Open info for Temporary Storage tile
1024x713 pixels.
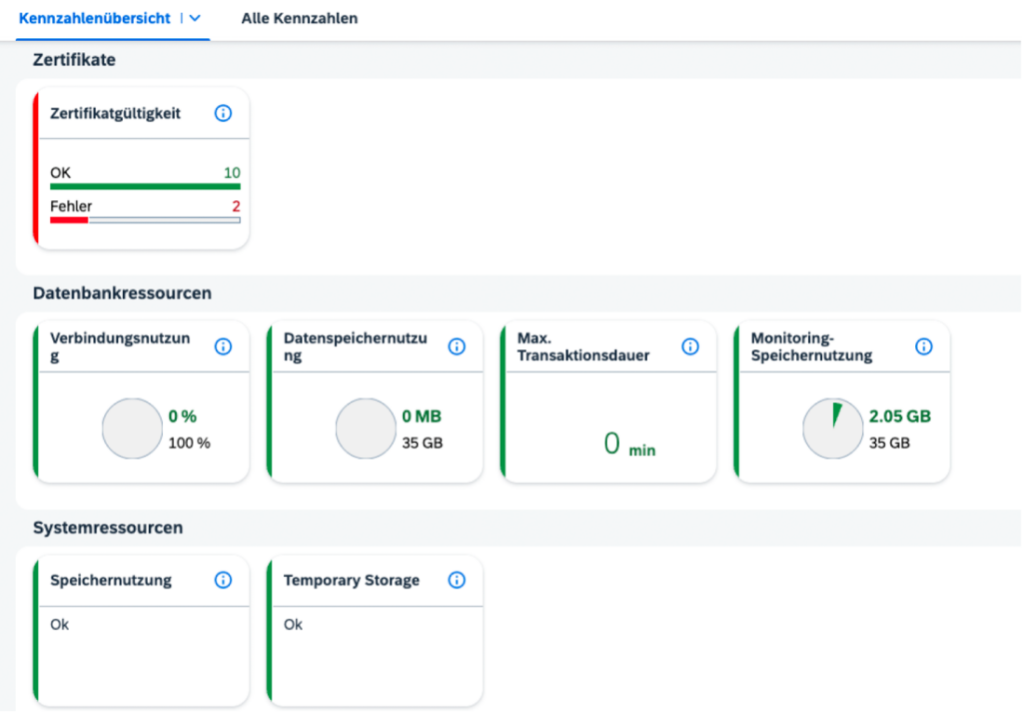(456, 580)
